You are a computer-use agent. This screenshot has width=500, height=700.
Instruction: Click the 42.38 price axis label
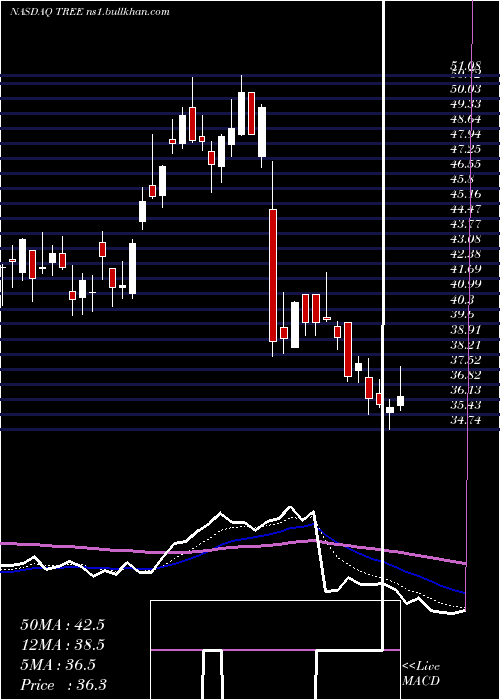[x=465, y=254]
